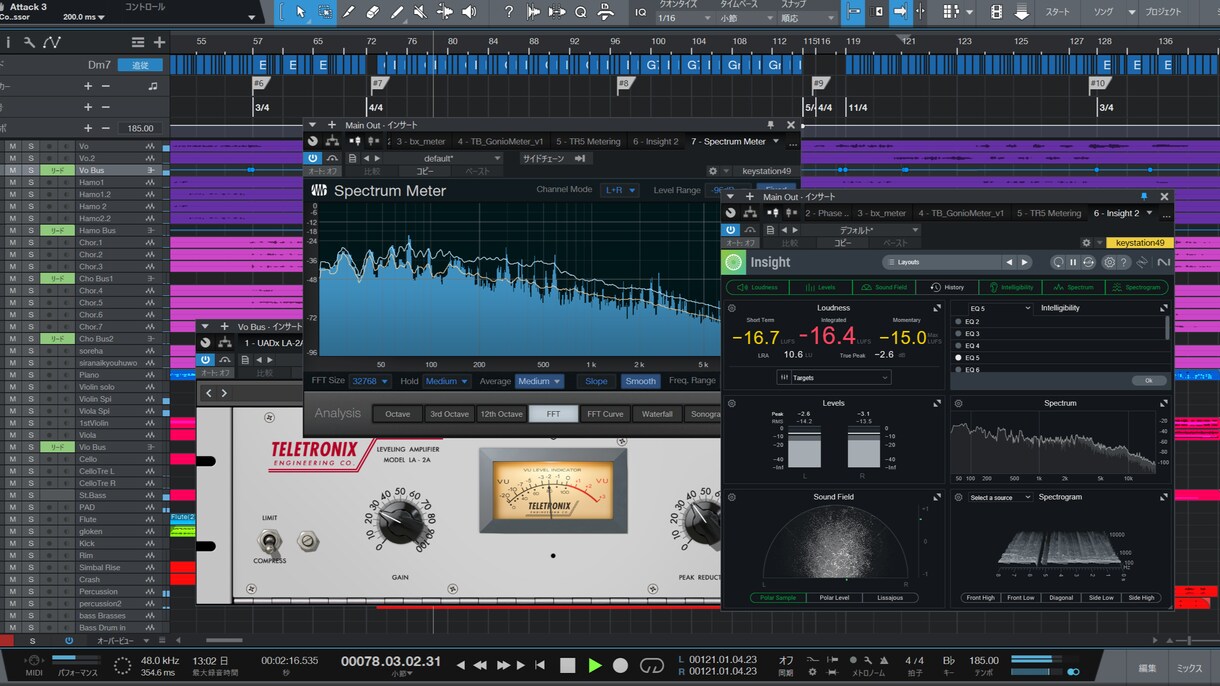Screen dimensions: 1220x686
Task: Select the Arrow tool in the top toolbar
Action: point(302,12)
